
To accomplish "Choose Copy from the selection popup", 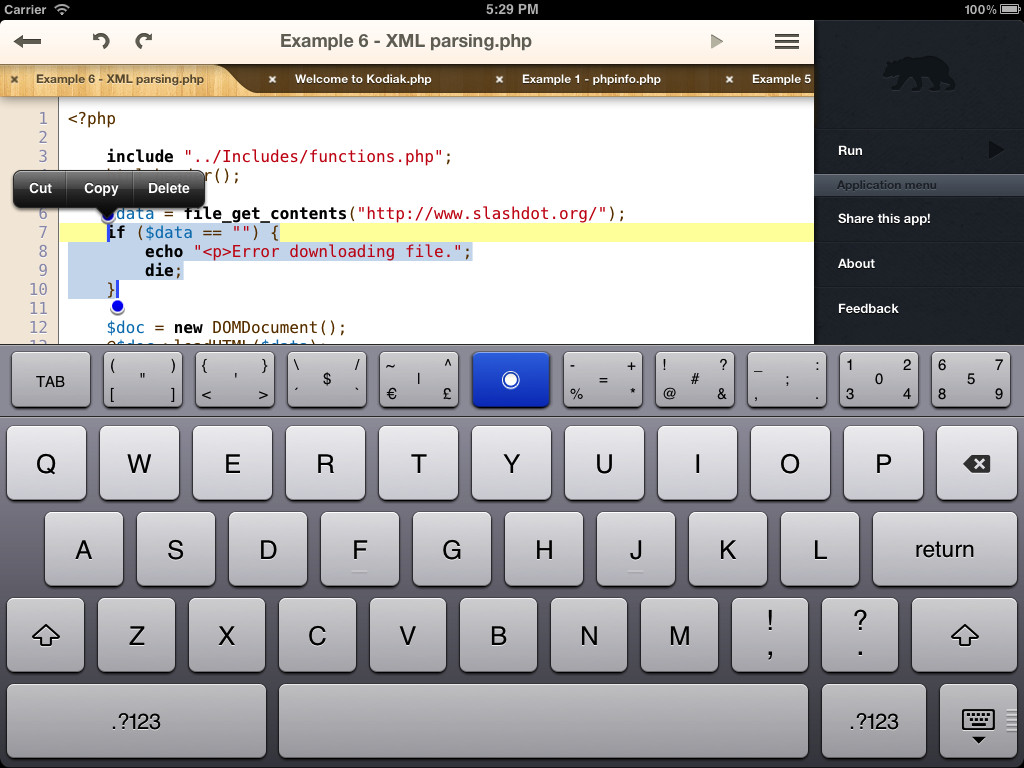I will pyautogui.click(x=101, y=188).
